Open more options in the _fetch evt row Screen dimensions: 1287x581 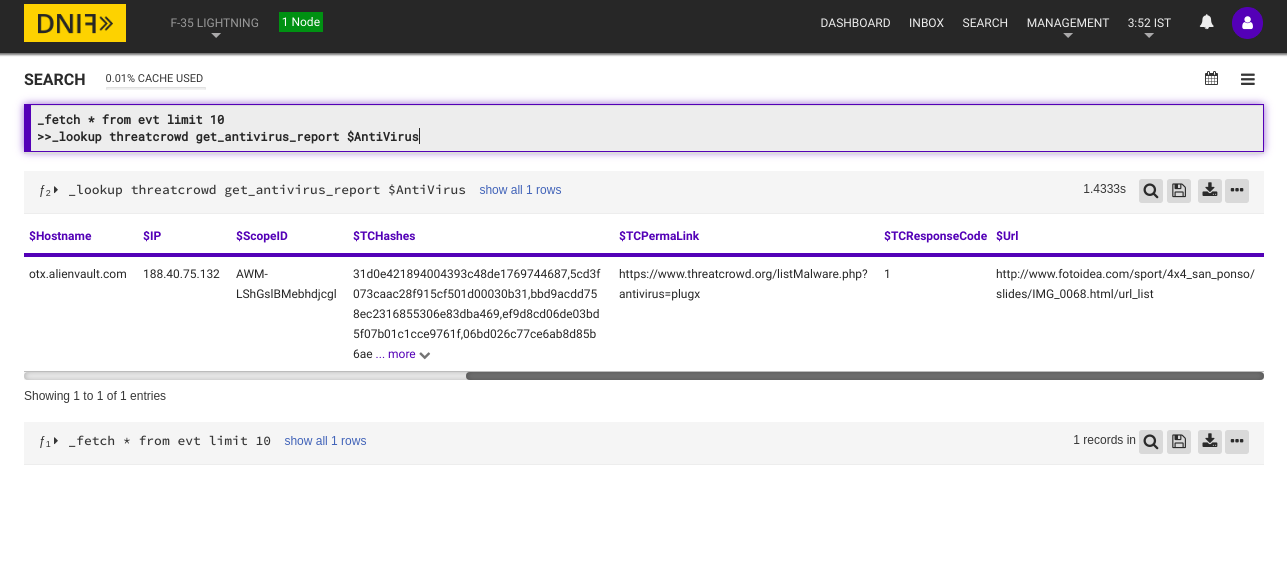click(1237, 442)
